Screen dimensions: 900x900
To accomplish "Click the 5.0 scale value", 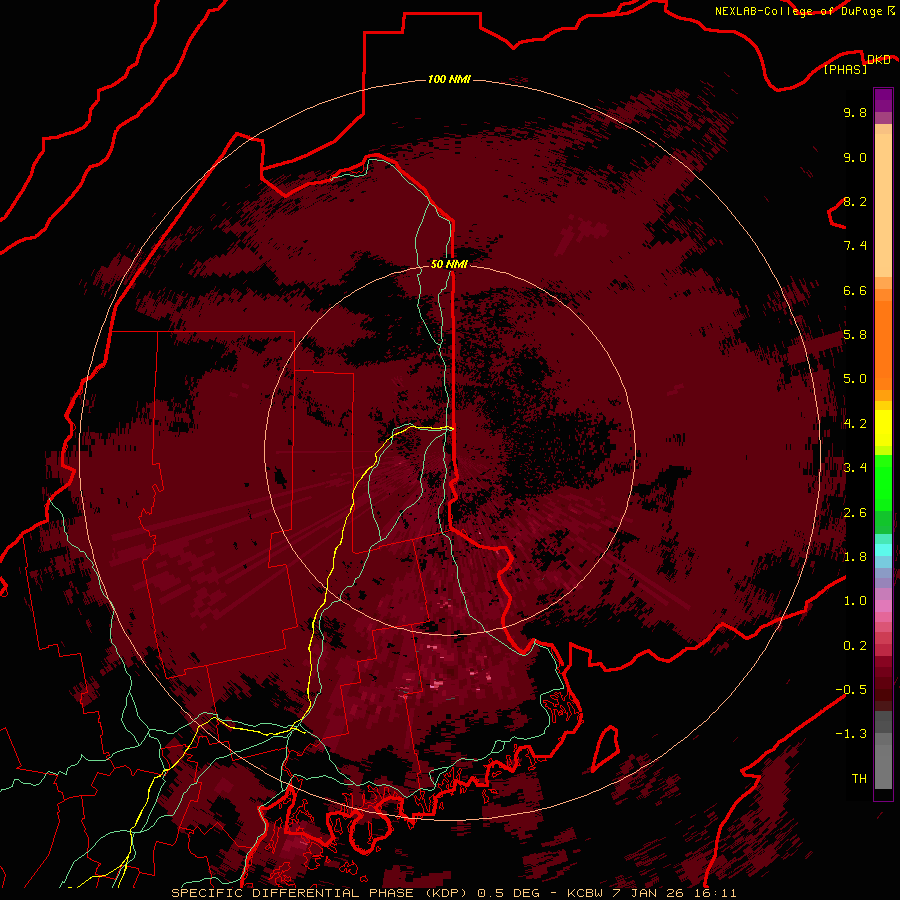I will (855, 379).
